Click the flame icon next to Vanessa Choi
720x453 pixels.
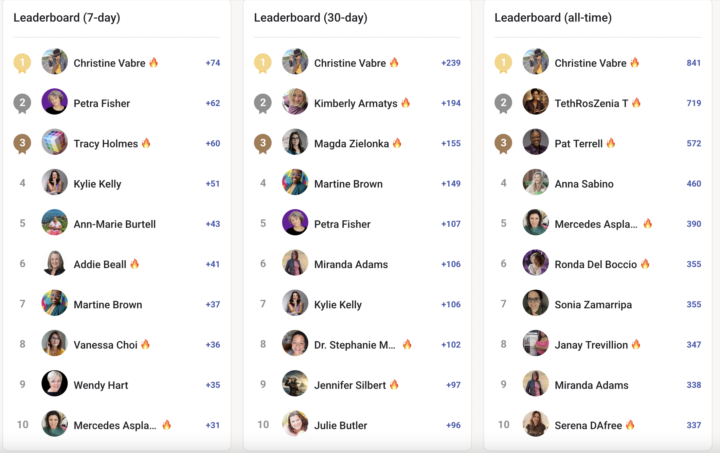click(x=145, y=344)
